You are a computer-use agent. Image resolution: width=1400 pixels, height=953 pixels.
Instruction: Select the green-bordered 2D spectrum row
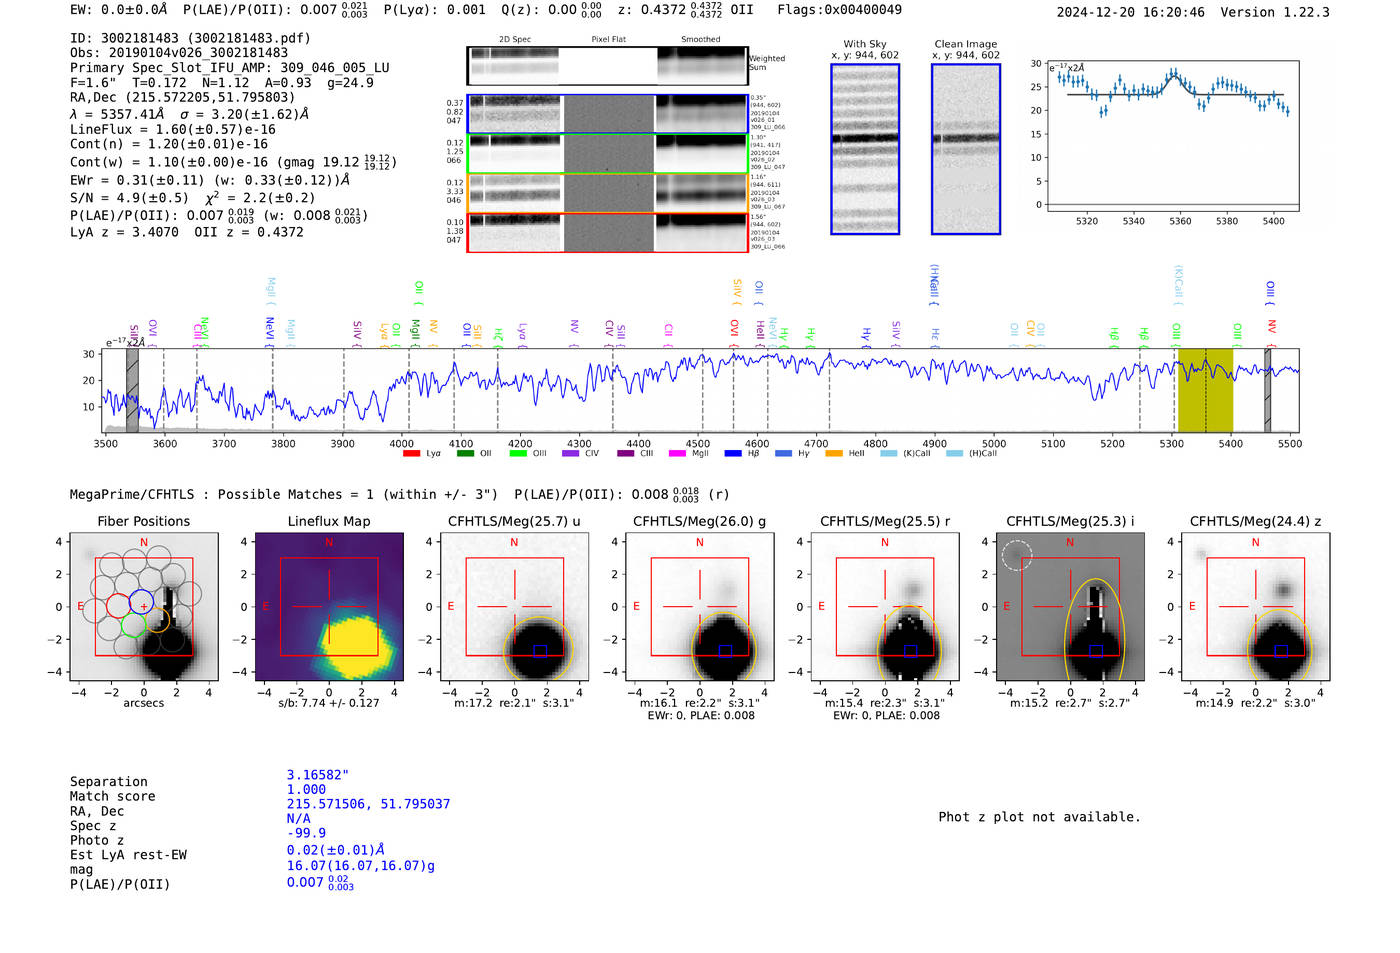click(x=607, y=154)
